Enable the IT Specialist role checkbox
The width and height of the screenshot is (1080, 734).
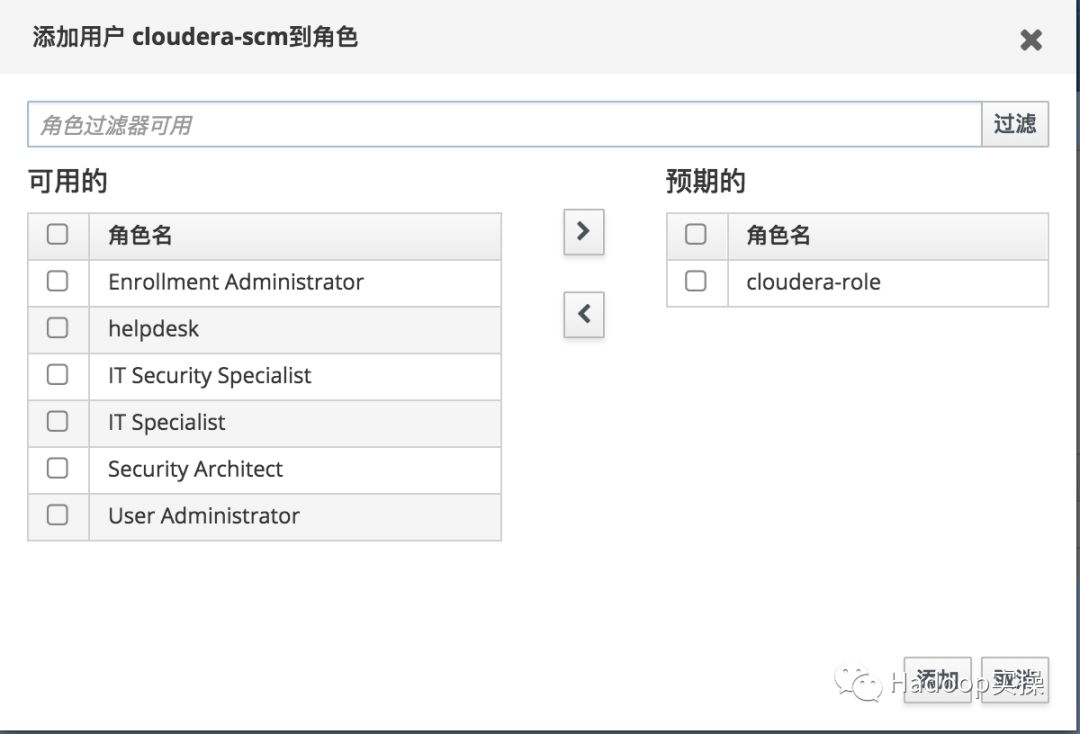click(58, 422)
